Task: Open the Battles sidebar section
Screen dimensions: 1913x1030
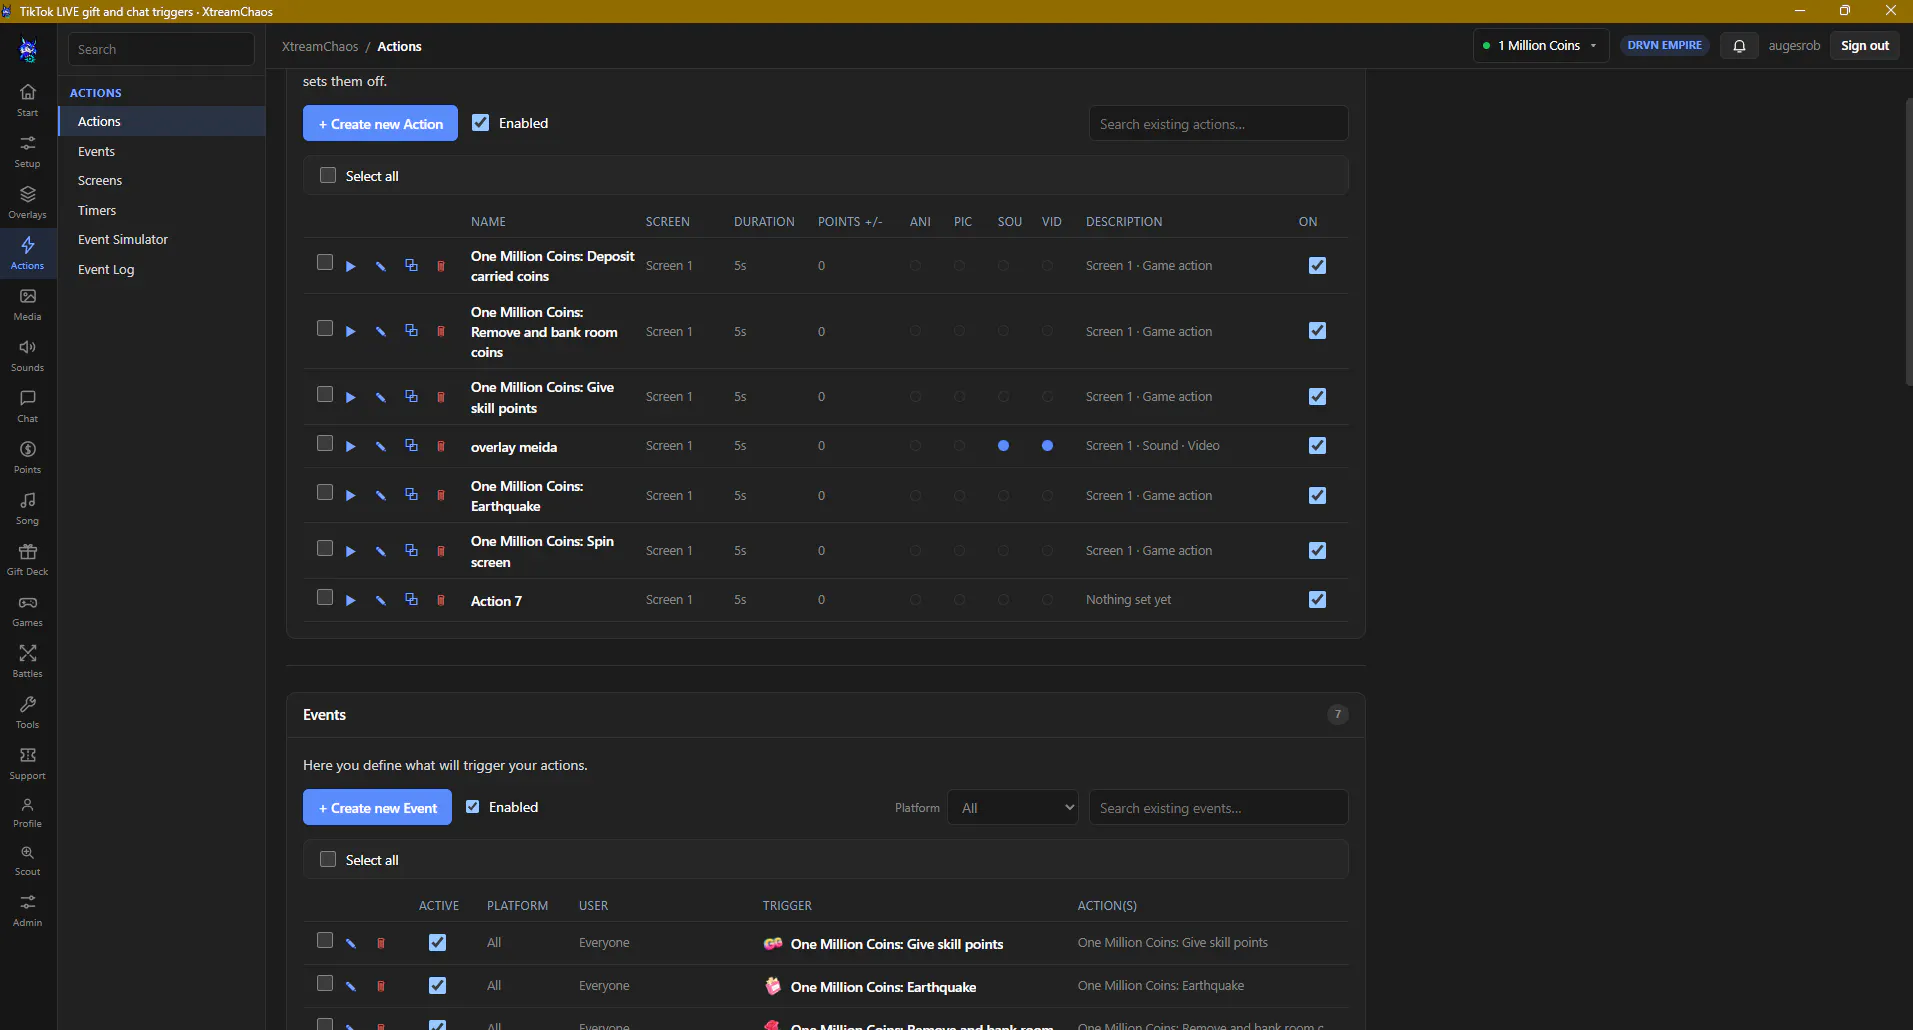Action: click(x=28, y=662)
